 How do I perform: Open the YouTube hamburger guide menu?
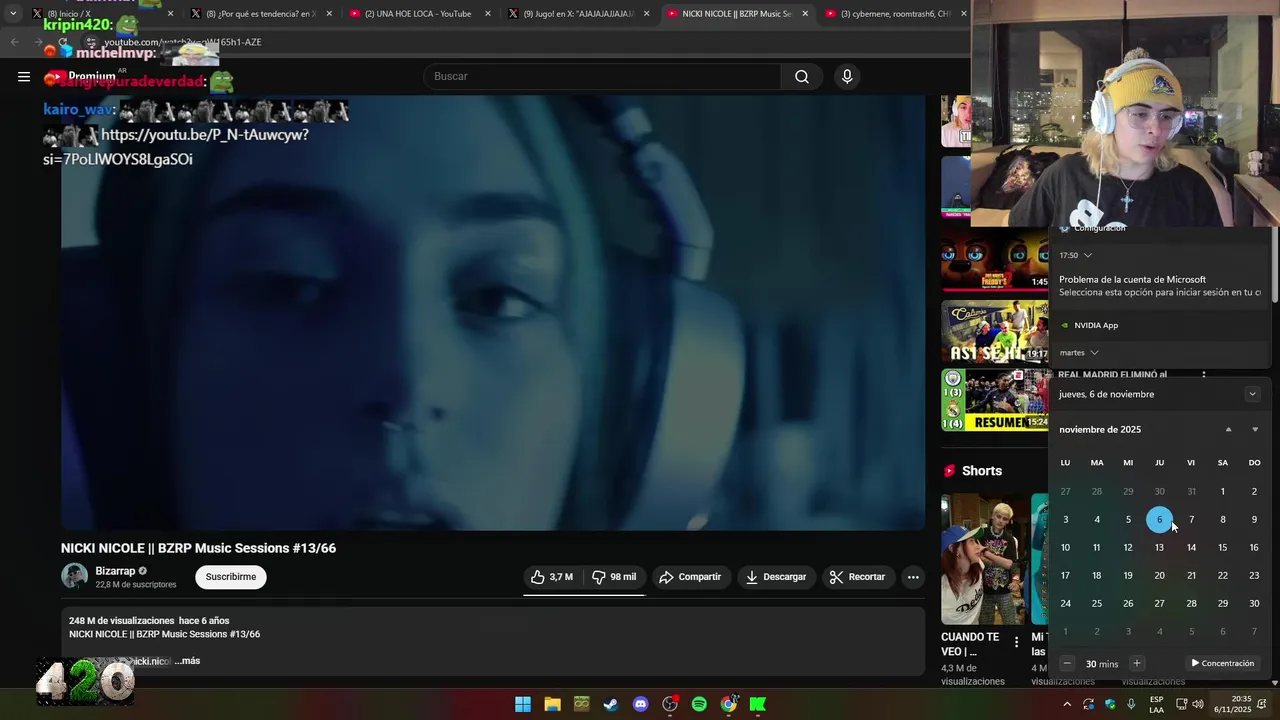click(x=24, y=76)
